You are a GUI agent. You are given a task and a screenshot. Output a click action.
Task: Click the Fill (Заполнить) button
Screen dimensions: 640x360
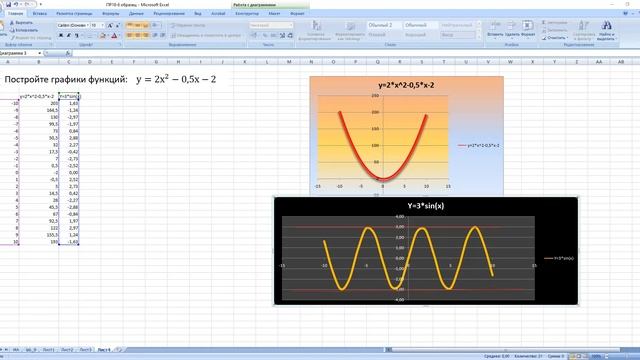(554, 30)
